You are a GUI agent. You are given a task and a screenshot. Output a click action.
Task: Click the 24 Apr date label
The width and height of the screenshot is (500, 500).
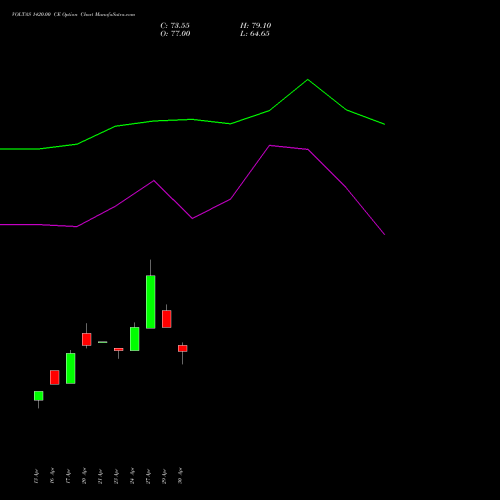click(x=132, y=476)
